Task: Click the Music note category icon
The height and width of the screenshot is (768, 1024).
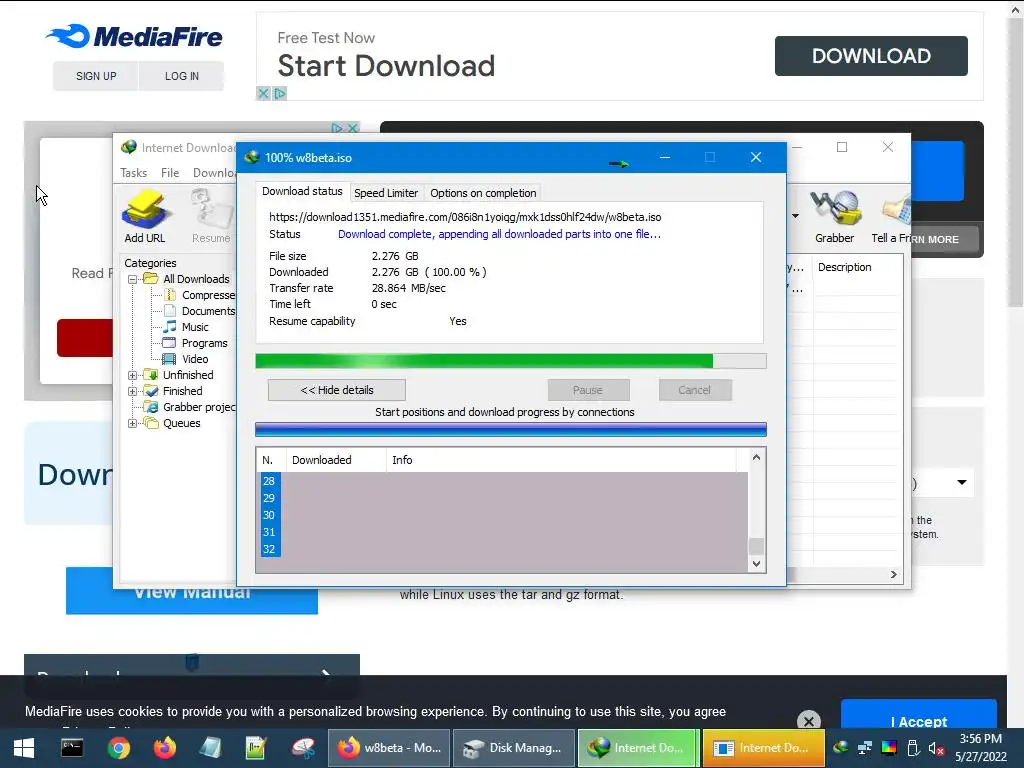Action: [x=170, y=327]
